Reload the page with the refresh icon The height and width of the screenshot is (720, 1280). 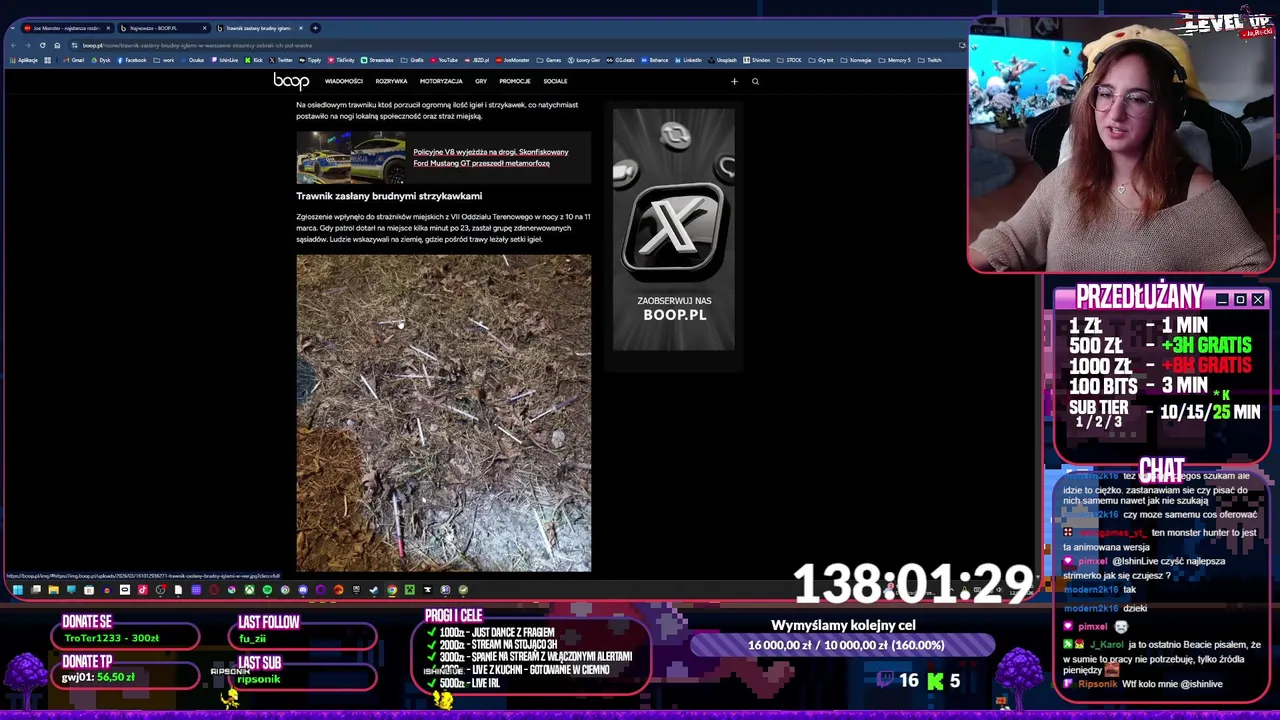(x=42, y=45)
